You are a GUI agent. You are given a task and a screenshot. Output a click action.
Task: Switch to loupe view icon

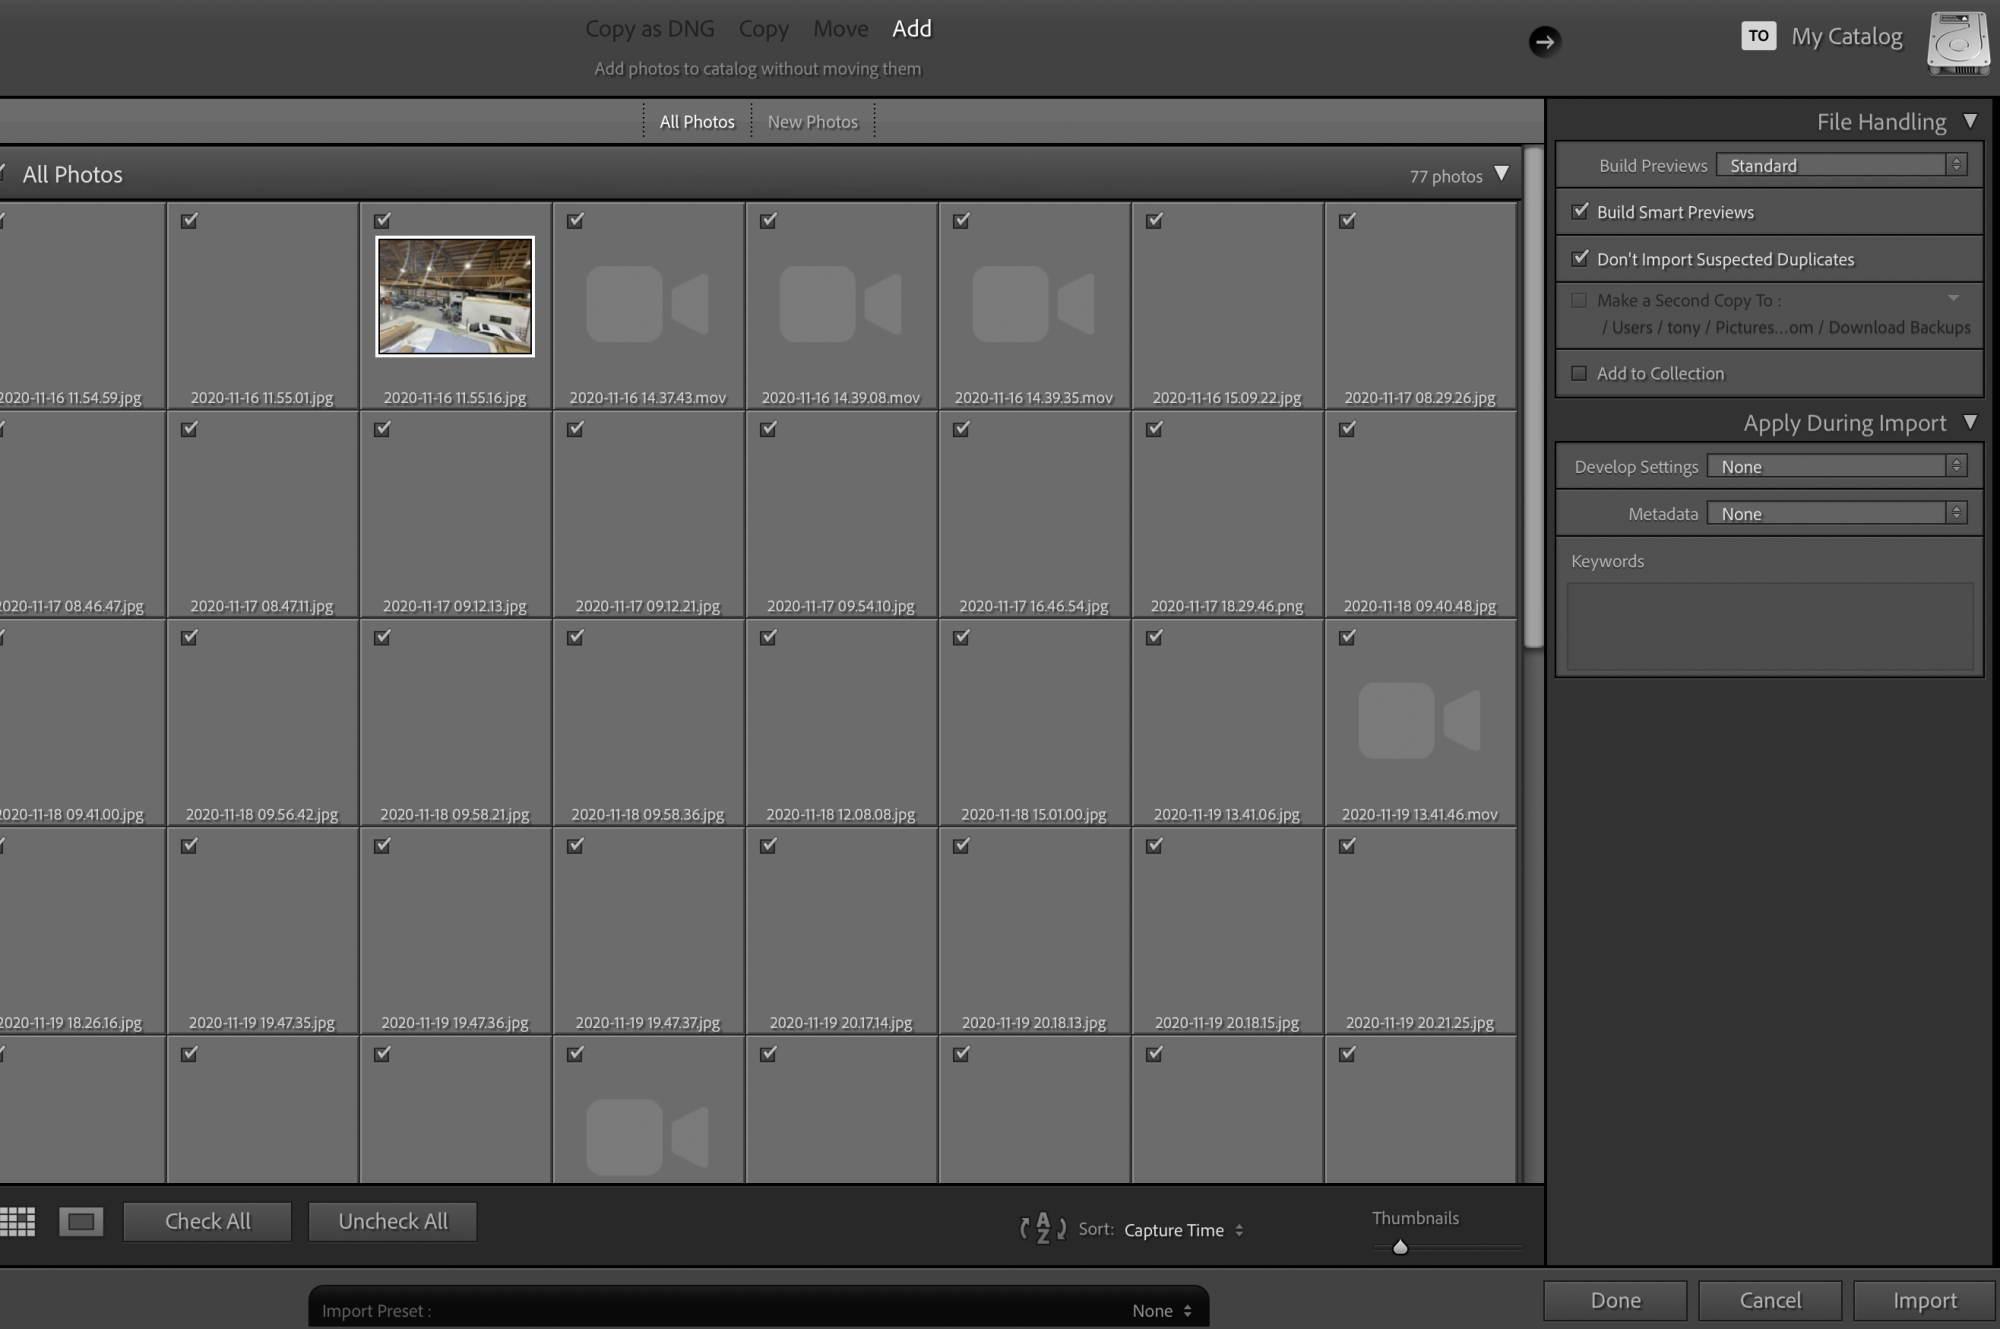(81, 1221)
